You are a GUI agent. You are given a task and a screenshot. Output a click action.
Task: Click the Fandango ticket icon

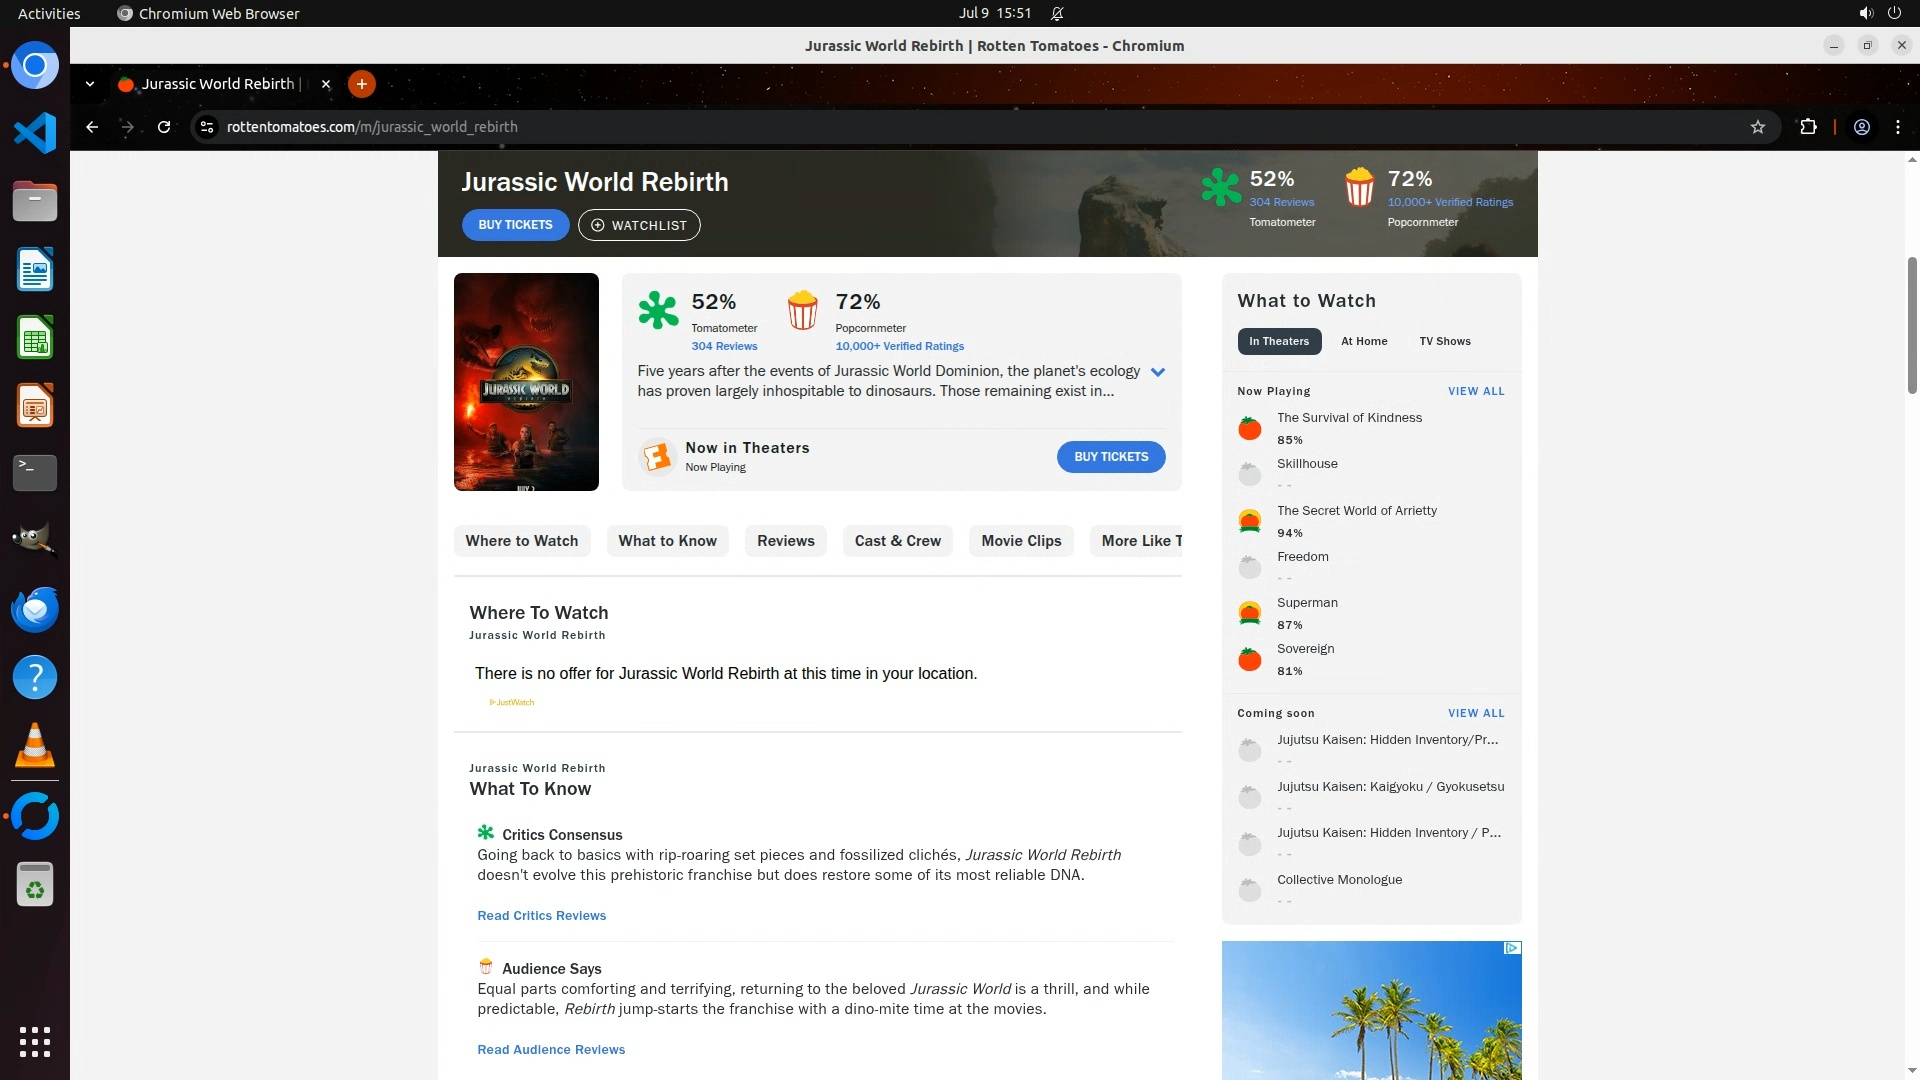click(657, 457)
